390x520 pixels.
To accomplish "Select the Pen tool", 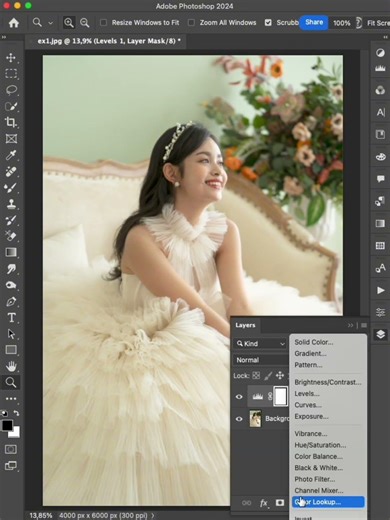I will pos(11,301).
